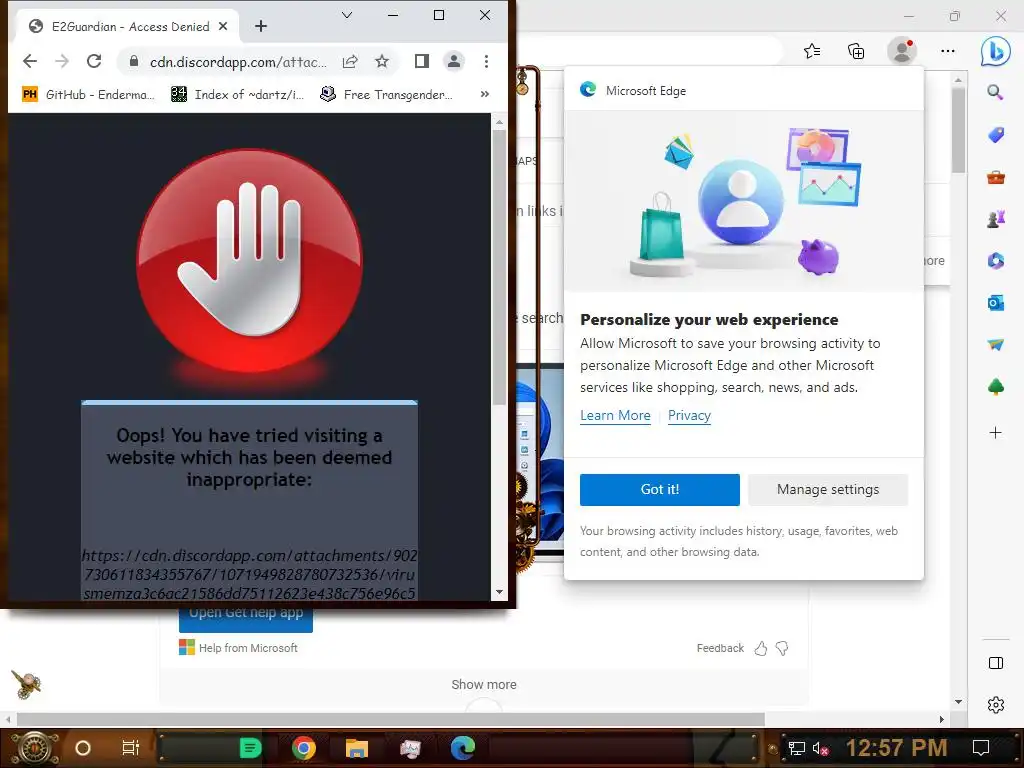Open Edge sidebar Drop paper-plane icon
The height and width of the screenshot is (768, 1024).
pyautogui.click(x=995, y=345)
